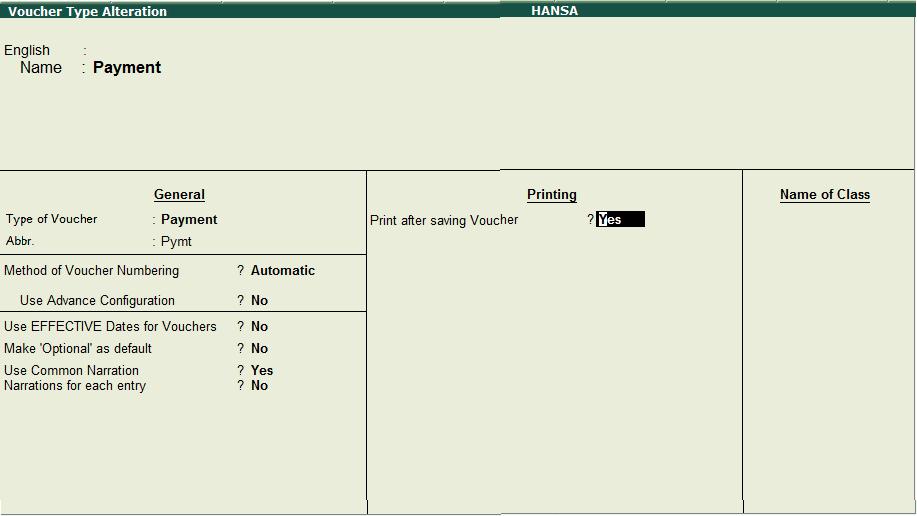
Task: Change Method of Voucher Numbering Automatic value
Action: point(283,270)
